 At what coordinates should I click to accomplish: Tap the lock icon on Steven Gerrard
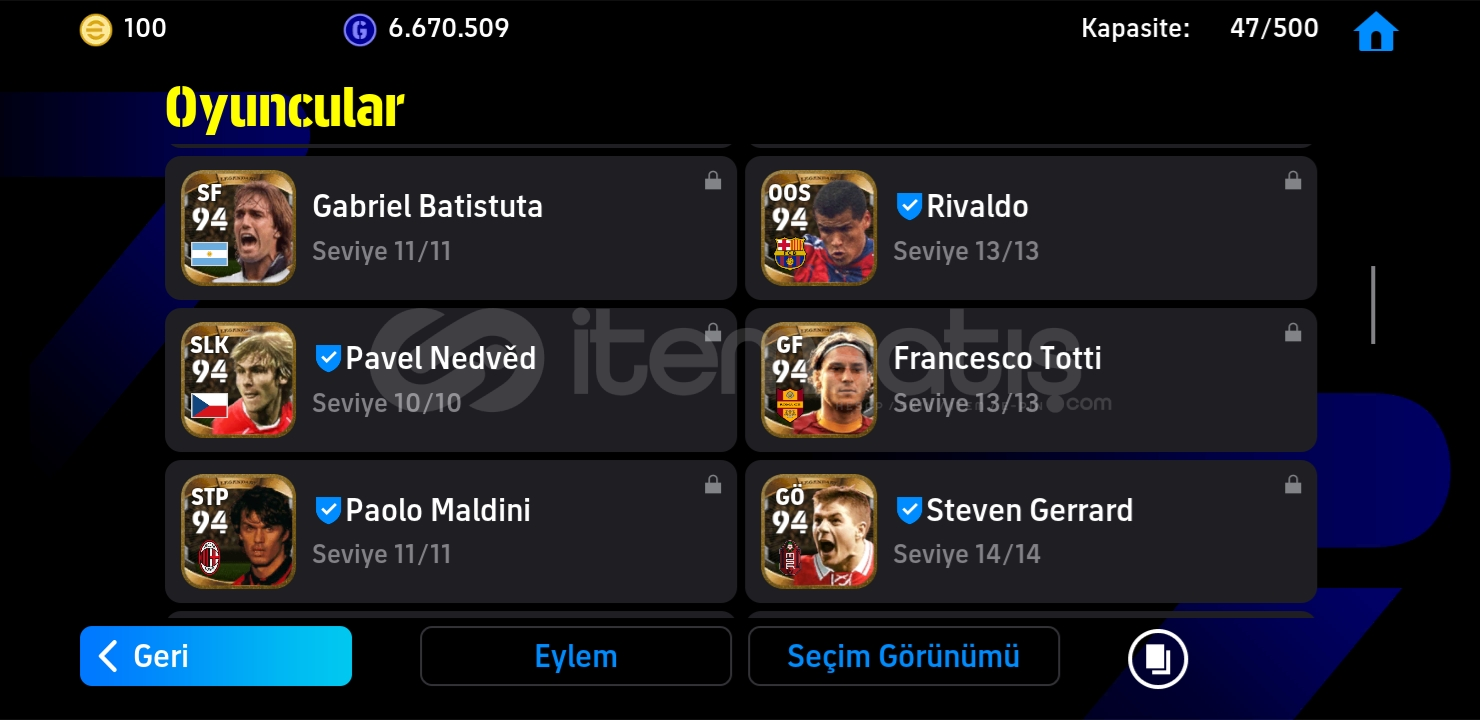pos(1293,484)
